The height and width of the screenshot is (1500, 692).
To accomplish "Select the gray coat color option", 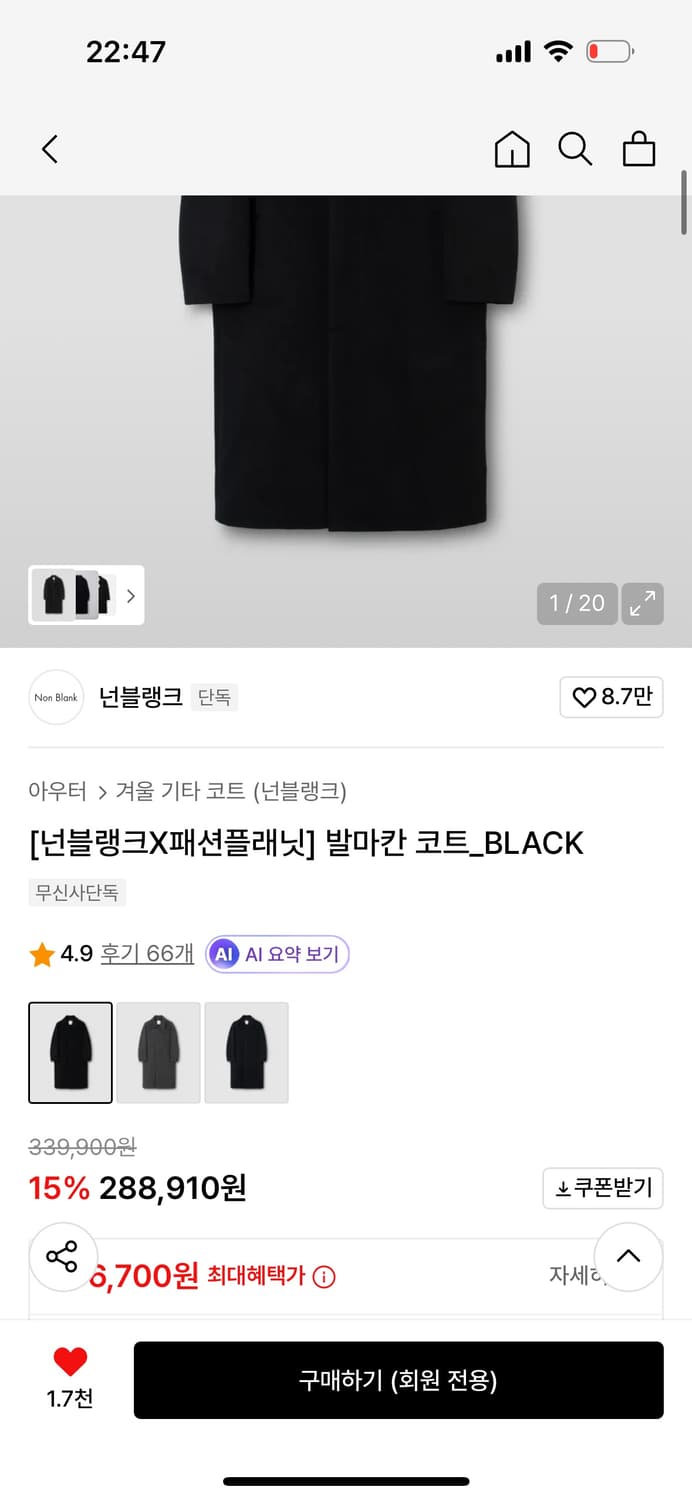I will tap(158, 1052).
